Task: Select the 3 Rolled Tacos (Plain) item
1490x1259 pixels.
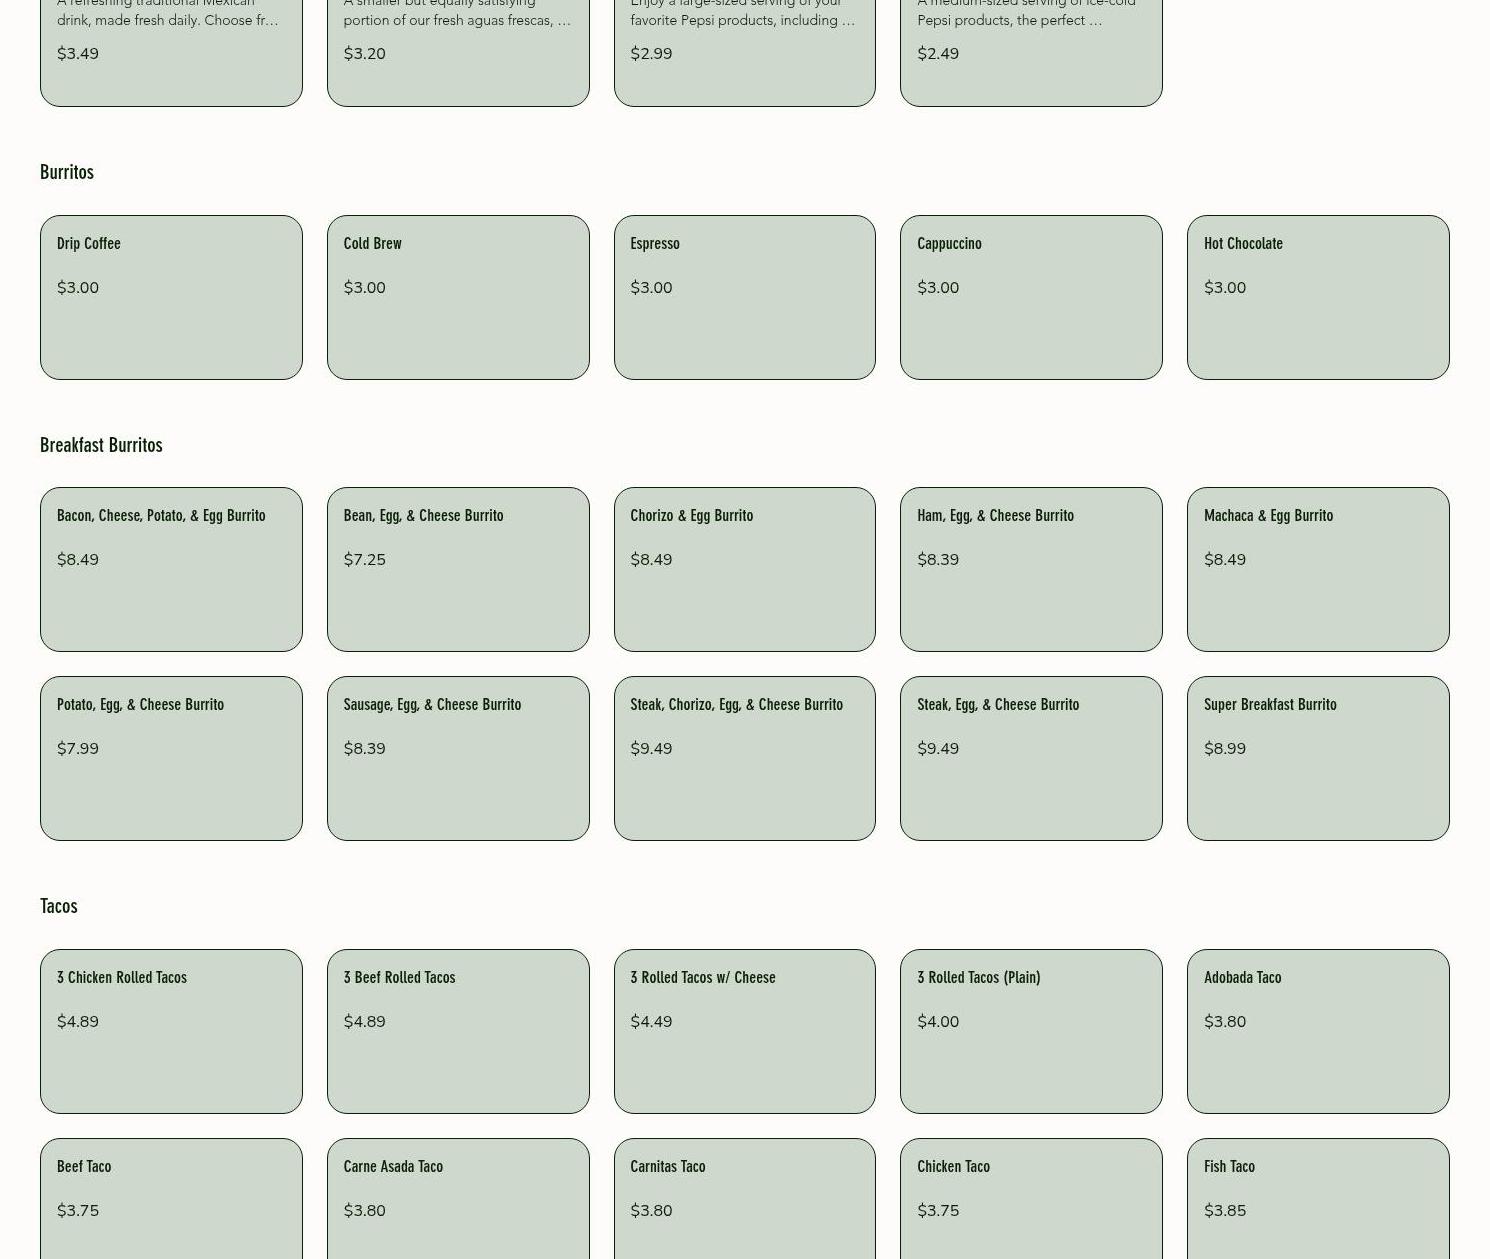Action: point(1031,1031)
